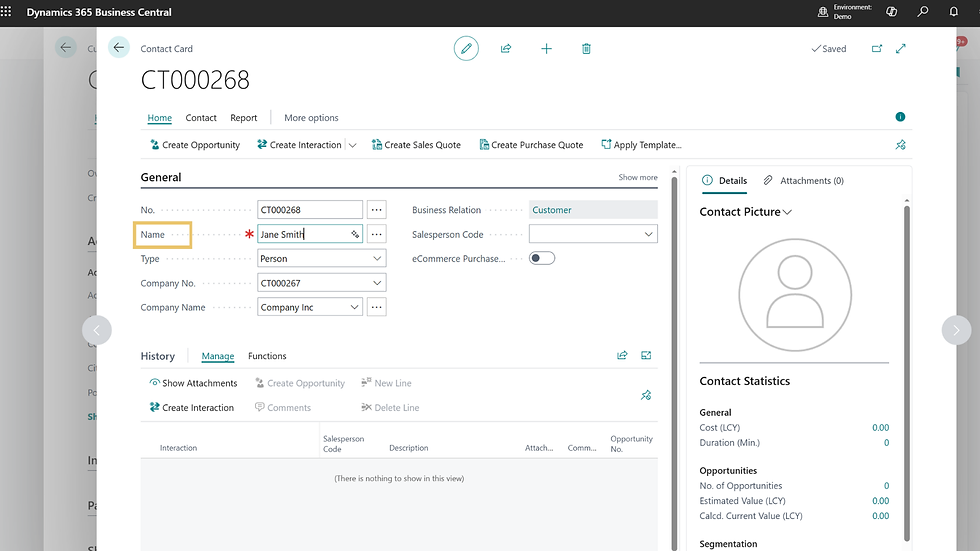Open the Cost (LCY) value link
This screenshot has width=980, height=551.
(881, 428)
